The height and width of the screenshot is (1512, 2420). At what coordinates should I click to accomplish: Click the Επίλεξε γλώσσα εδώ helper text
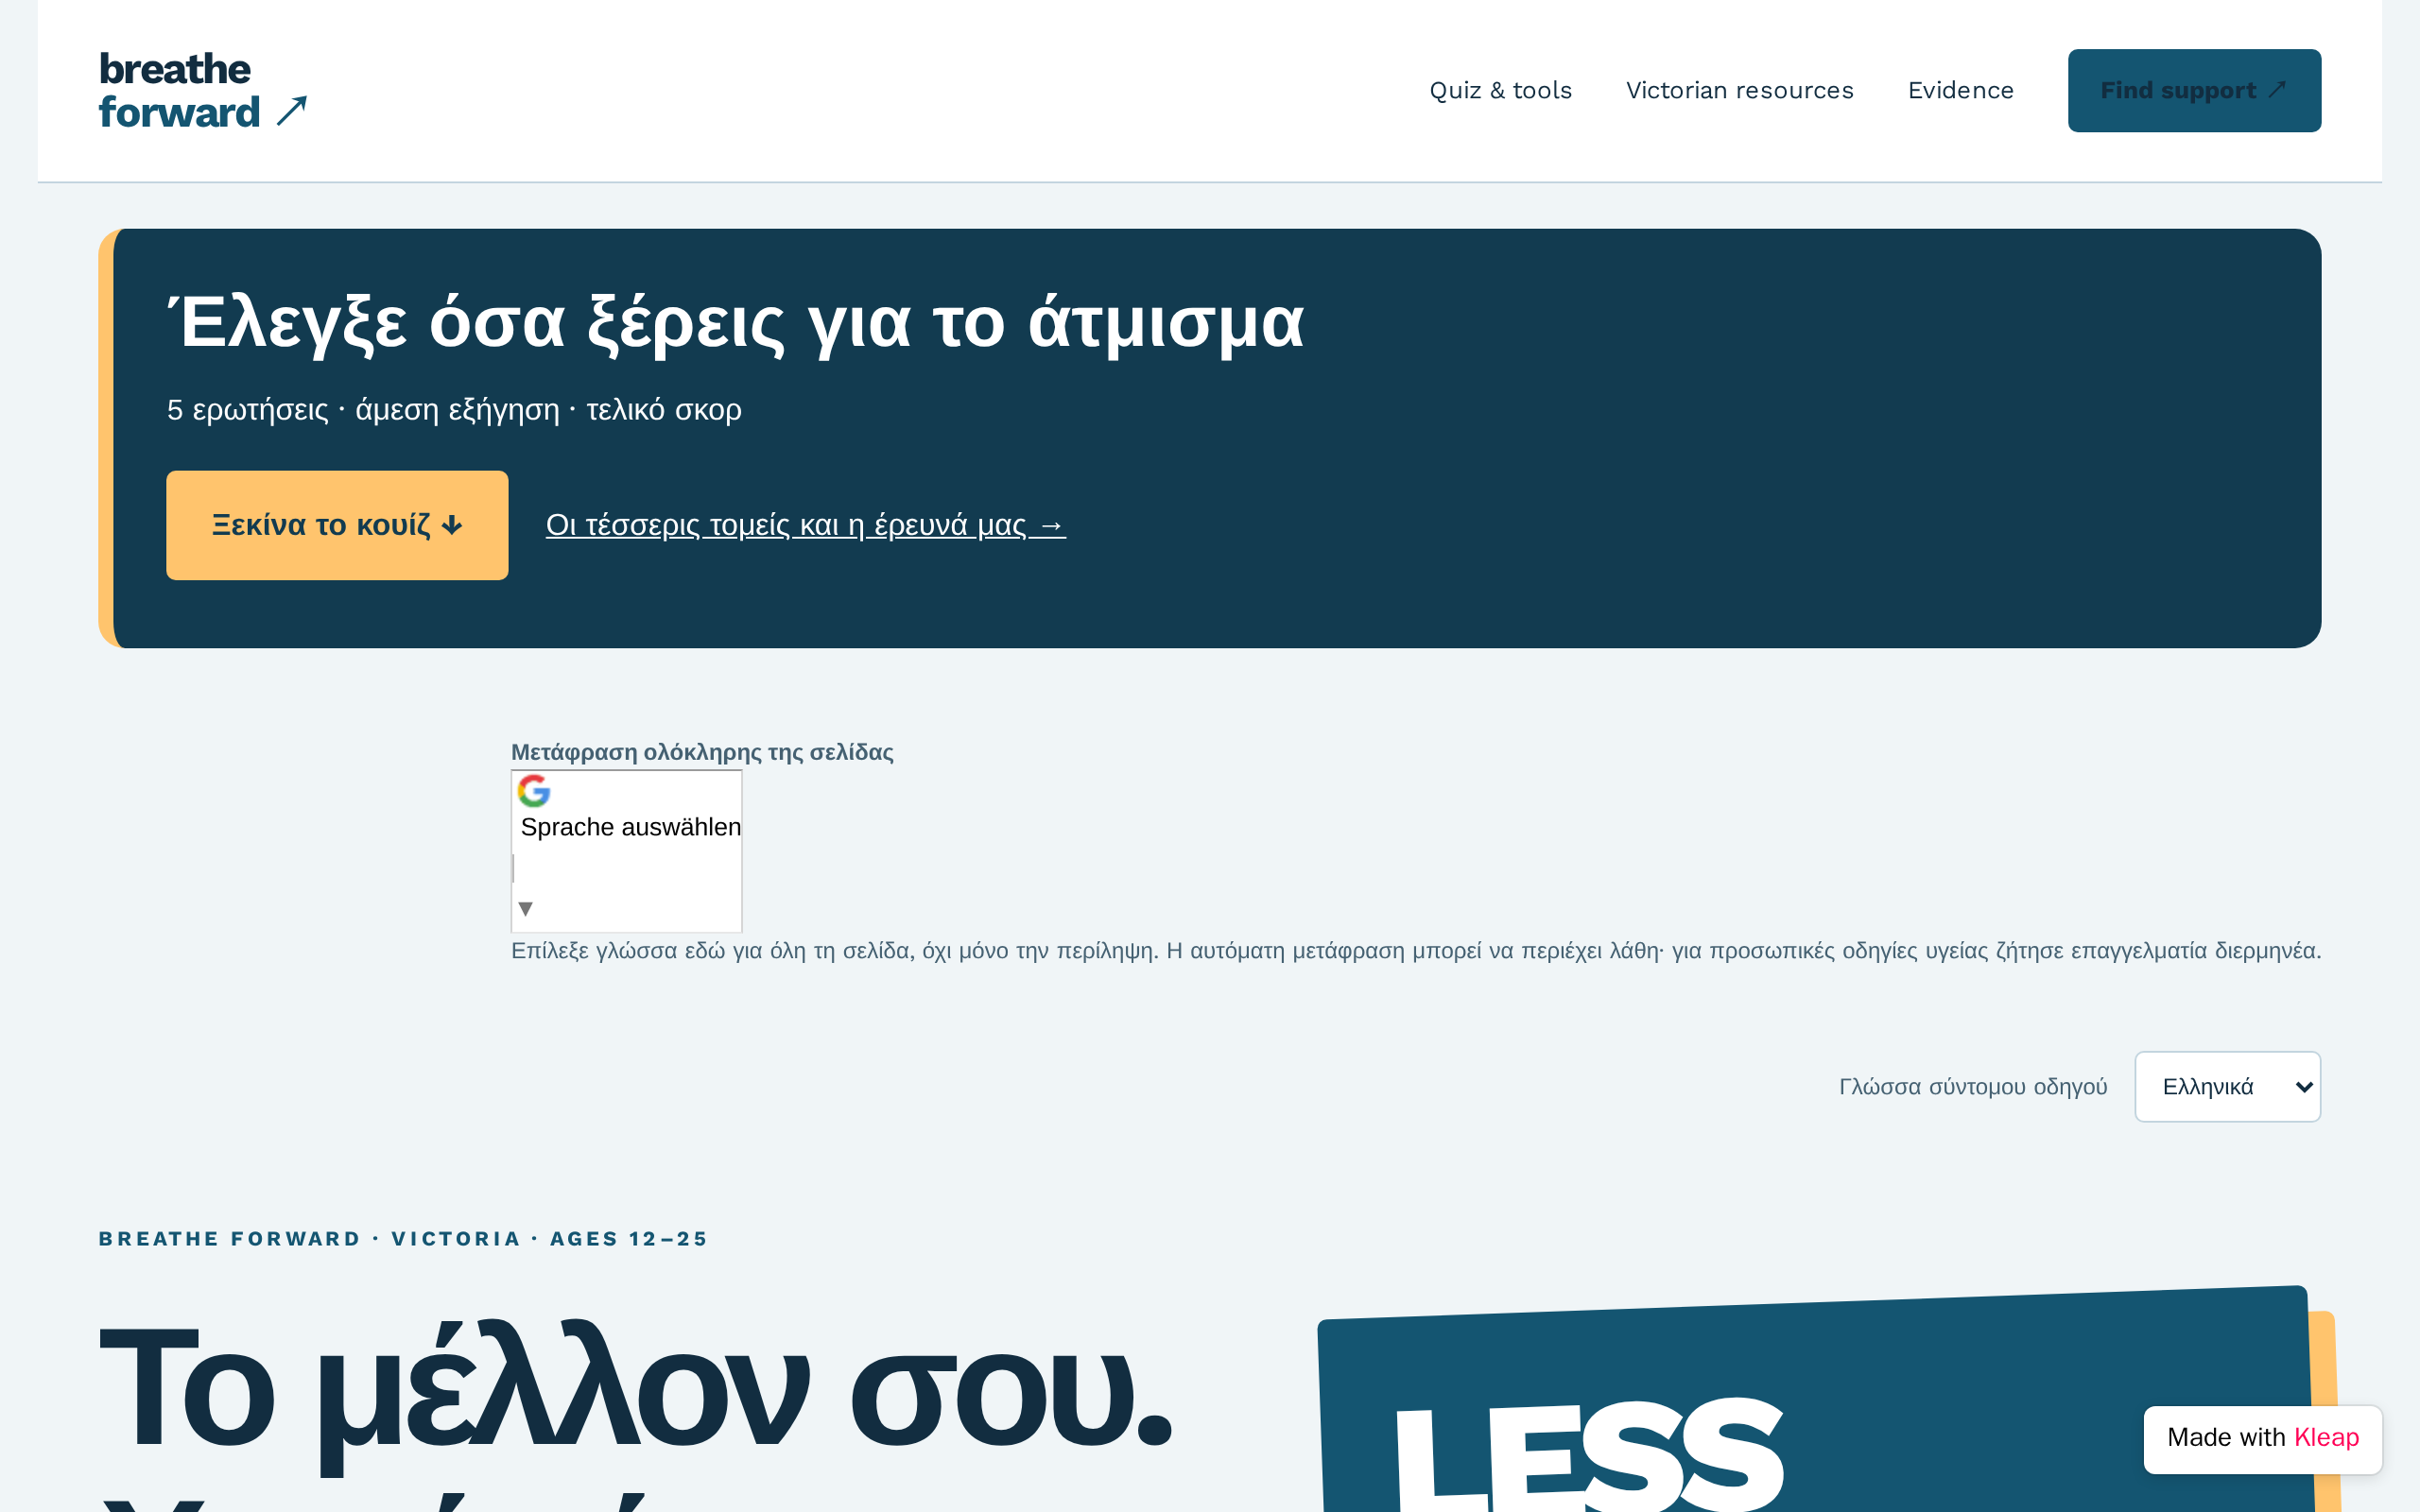[x=1416, y=950]
